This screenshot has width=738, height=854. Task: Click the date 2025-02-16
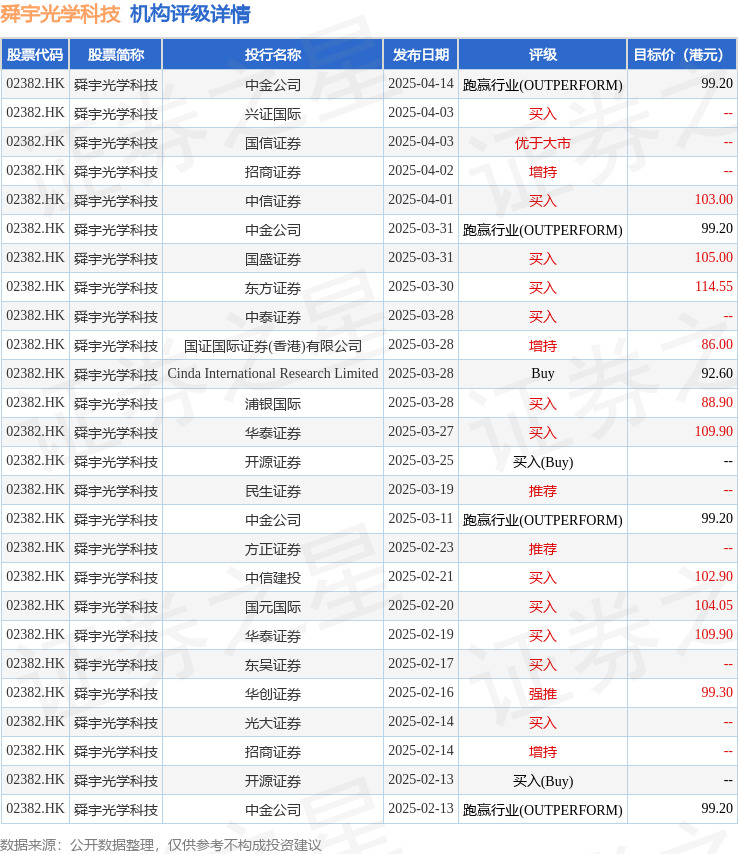click(x=421, y=692)
